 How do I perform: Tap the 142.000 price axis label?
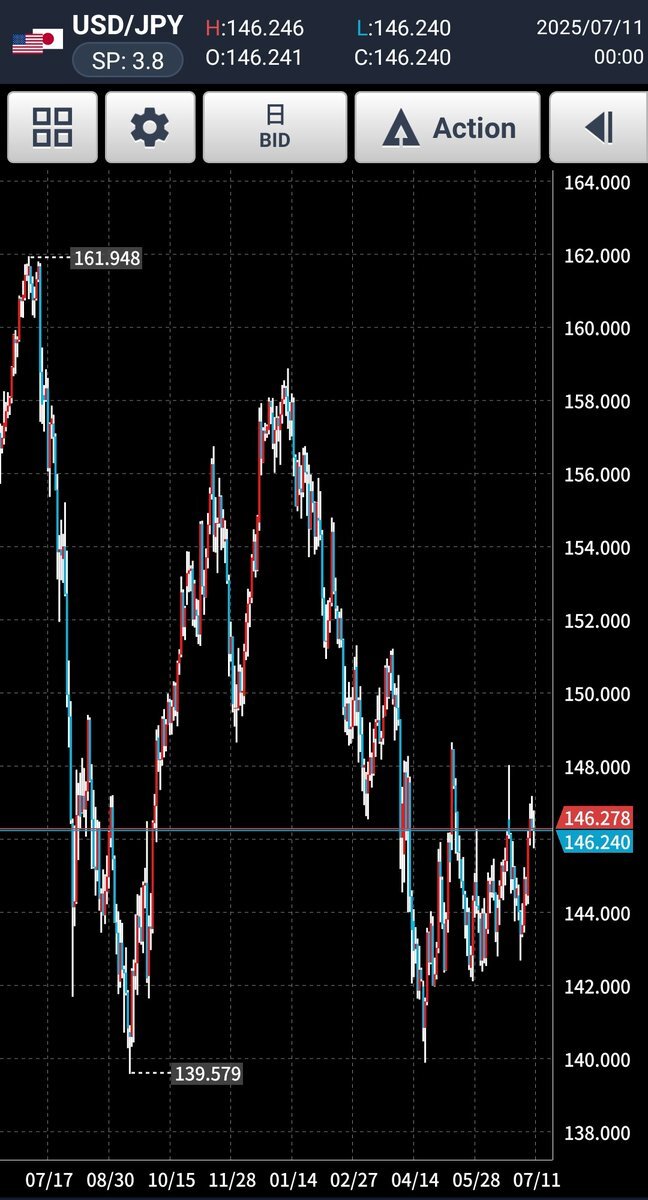point(597,987)
